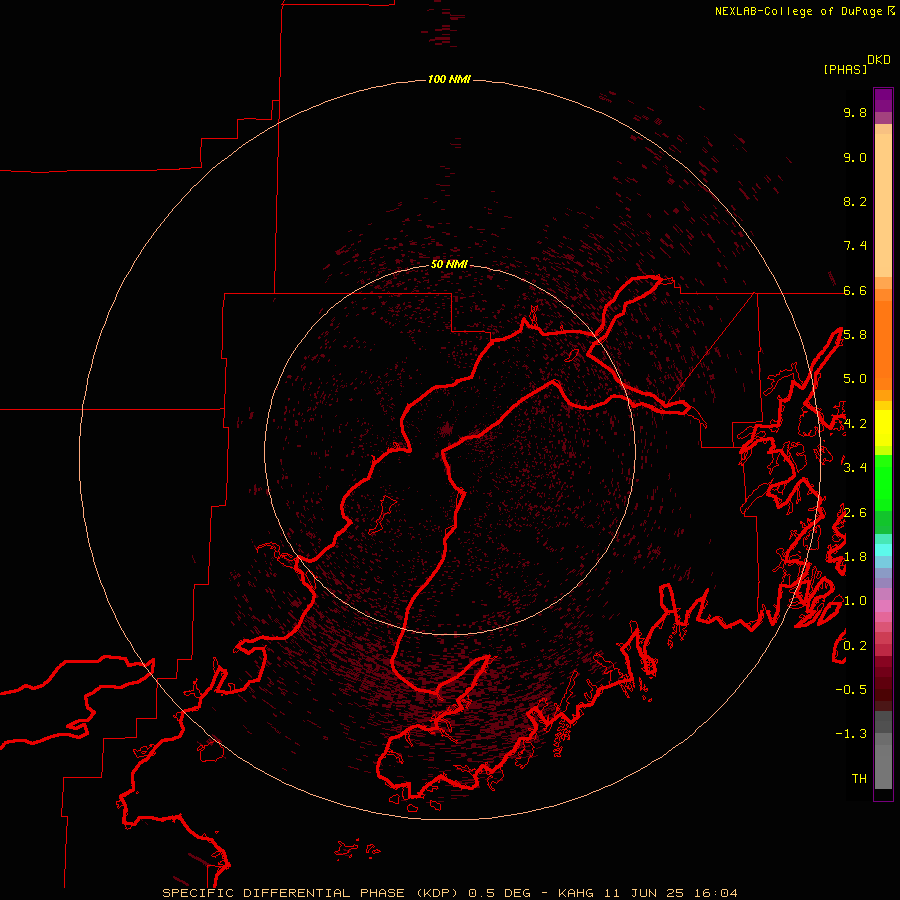The width and height of the screenshot is (900, 900).
Task: Click the DKD label above the color scale
Action: (x=879, y=60)
